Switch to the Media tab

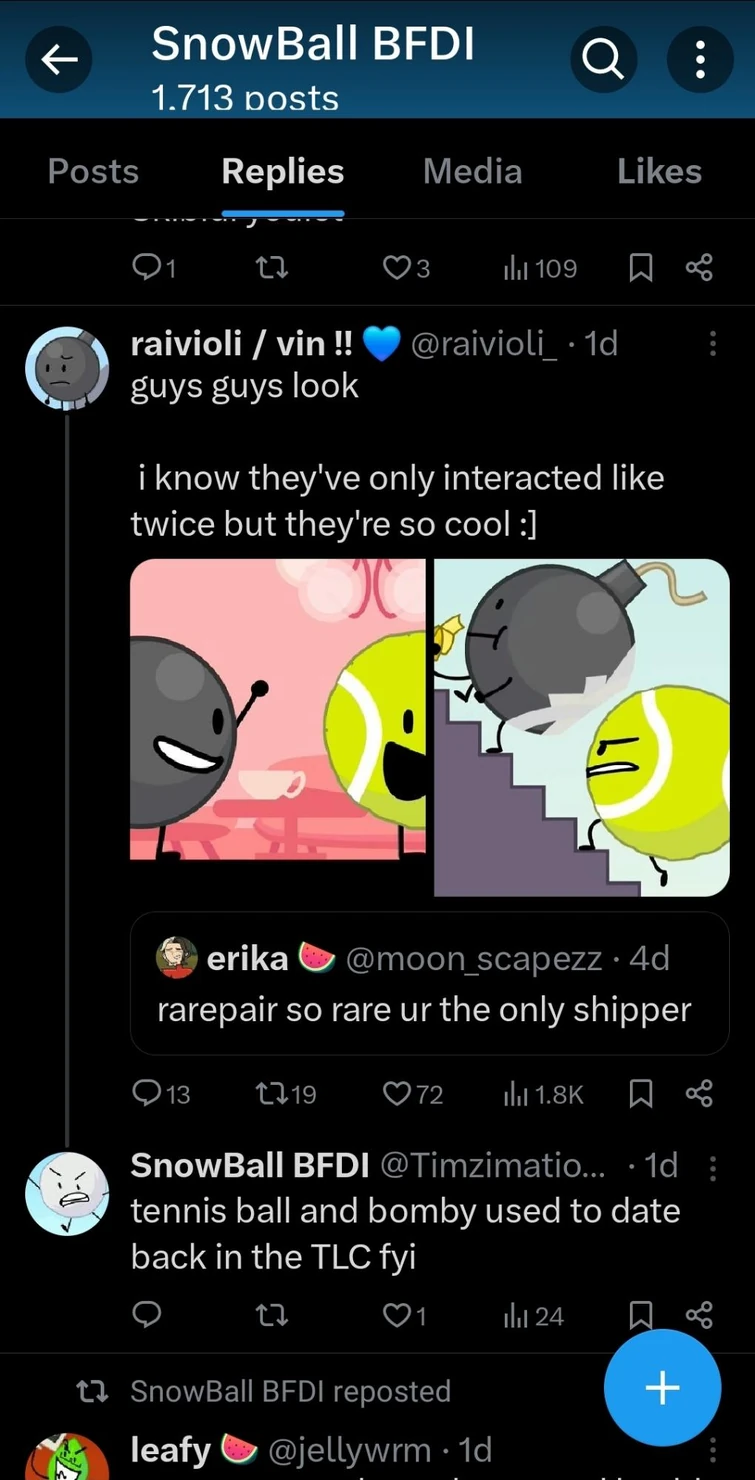pos(472,171)
